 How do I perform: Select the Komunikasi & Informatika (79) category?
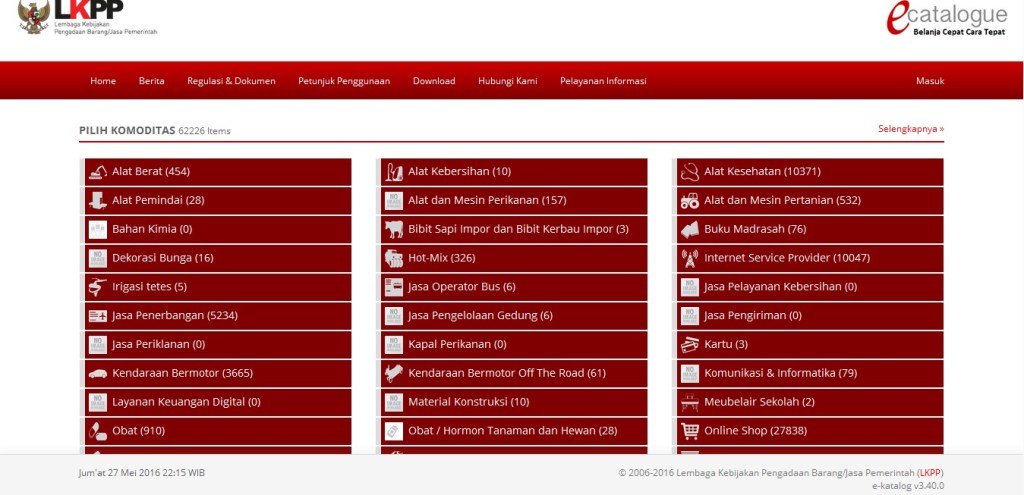click(766, 374)
